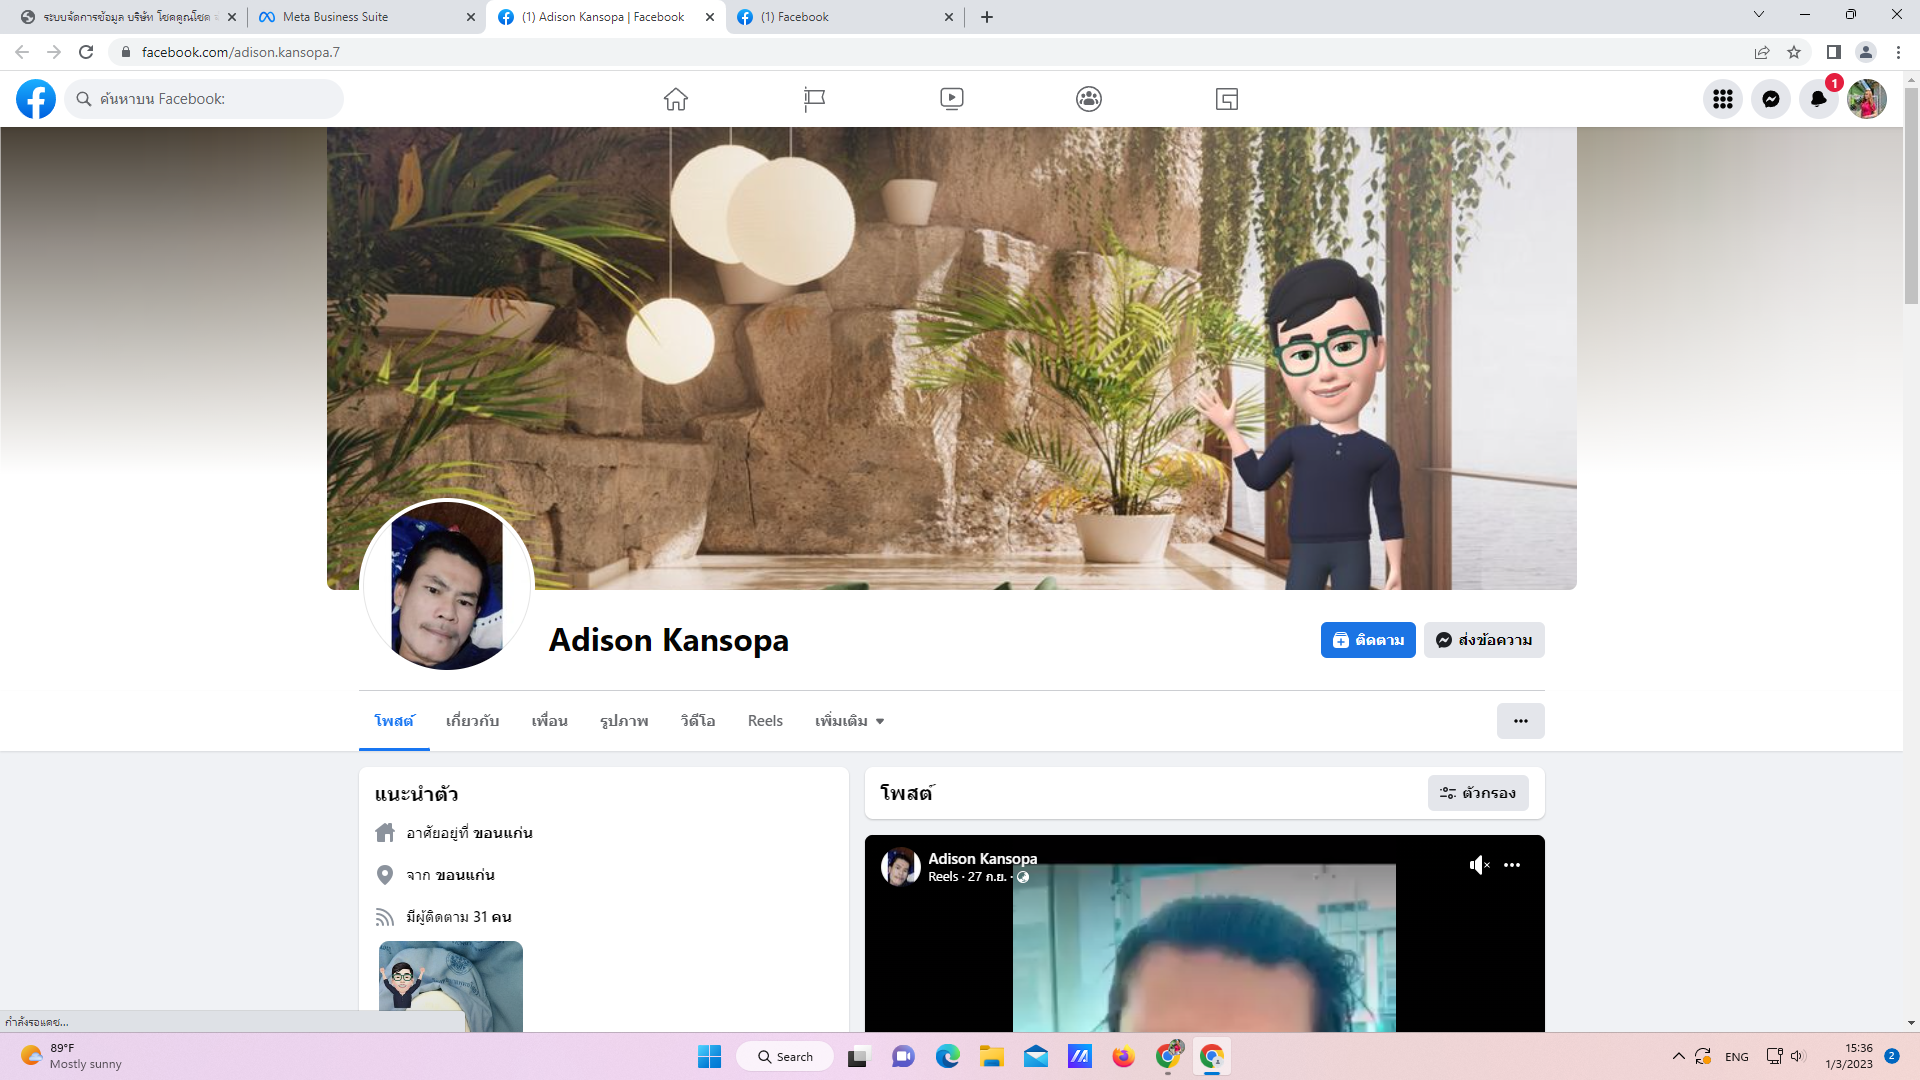Unmute the reel video sound
Viewport: 1920px width, 1080px height.
tap(1478, 865)
